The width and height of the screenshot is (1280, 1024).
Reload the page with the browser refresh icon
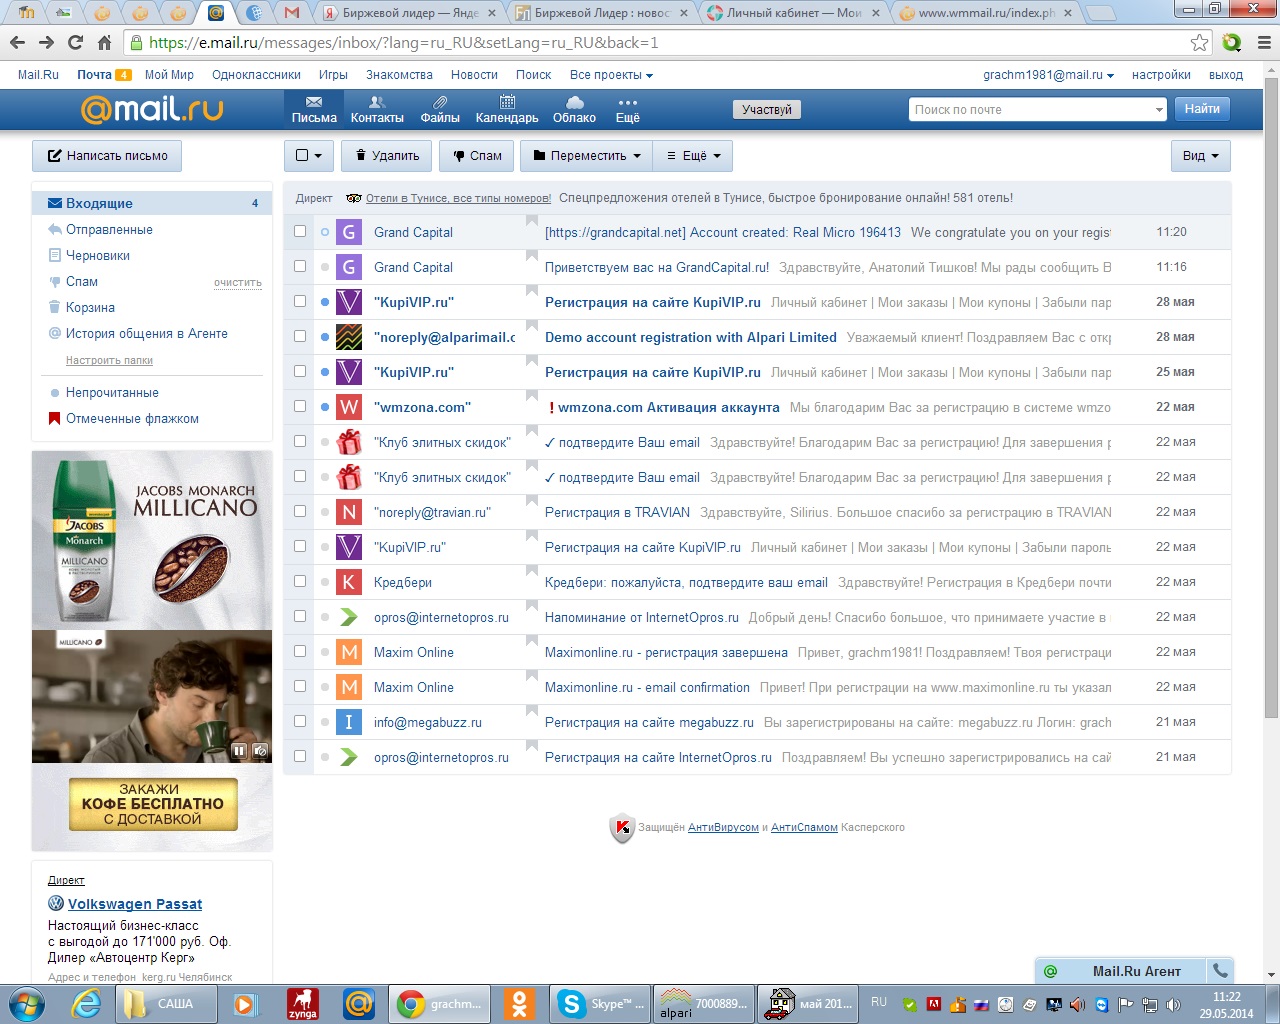(75, 43)
